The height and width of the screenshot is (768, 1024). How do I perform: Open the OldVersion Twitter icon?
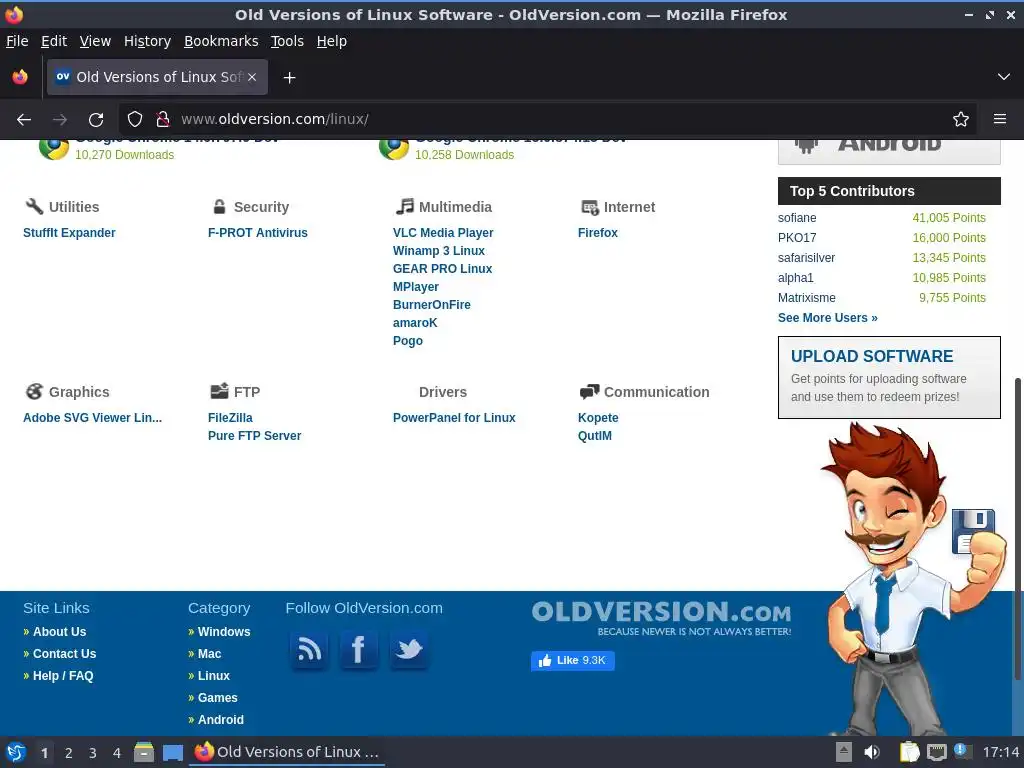pos(409,650)
